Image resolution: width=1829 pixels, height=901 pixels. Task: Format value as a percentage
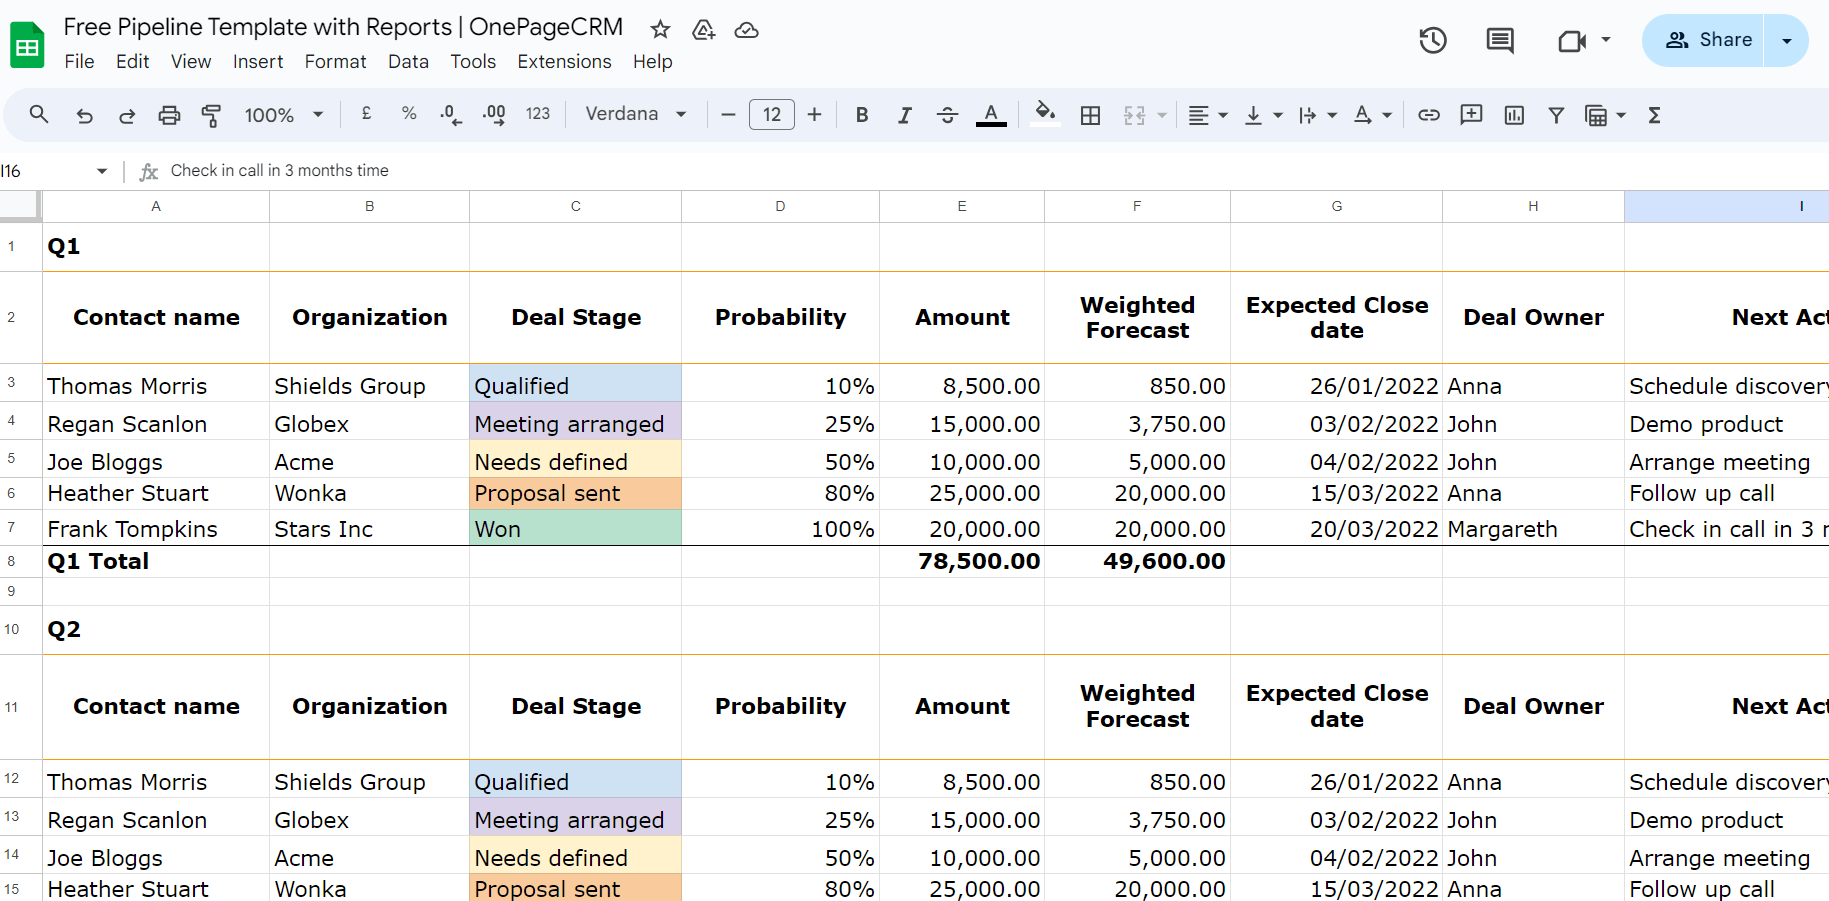[409, 114]
